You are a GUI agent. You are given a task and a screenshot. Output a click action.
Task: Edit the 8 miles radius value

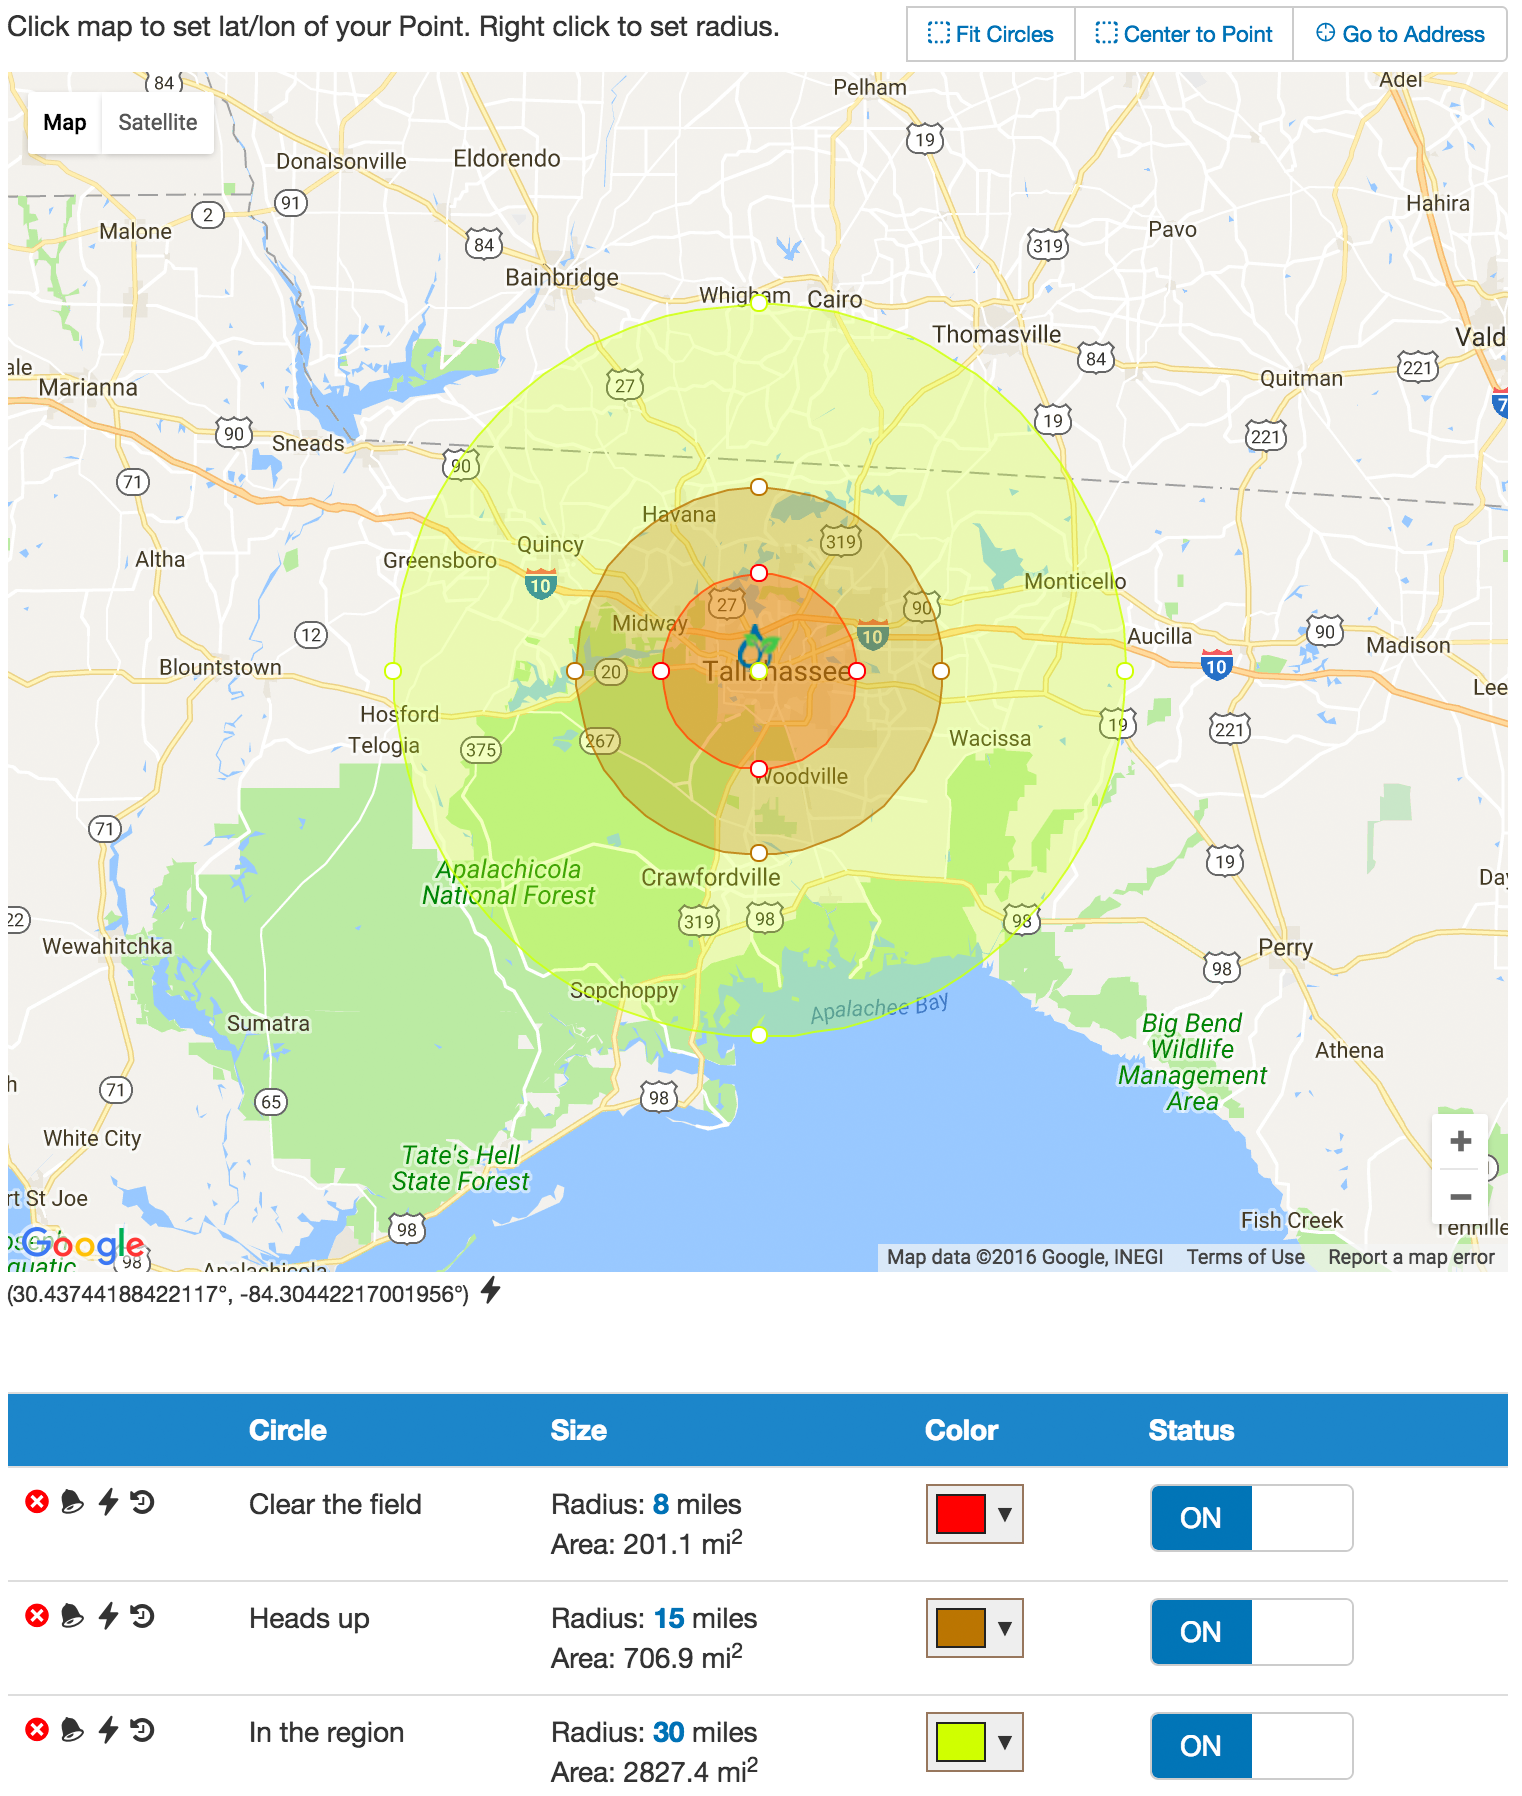click(x=661, y=1504)
